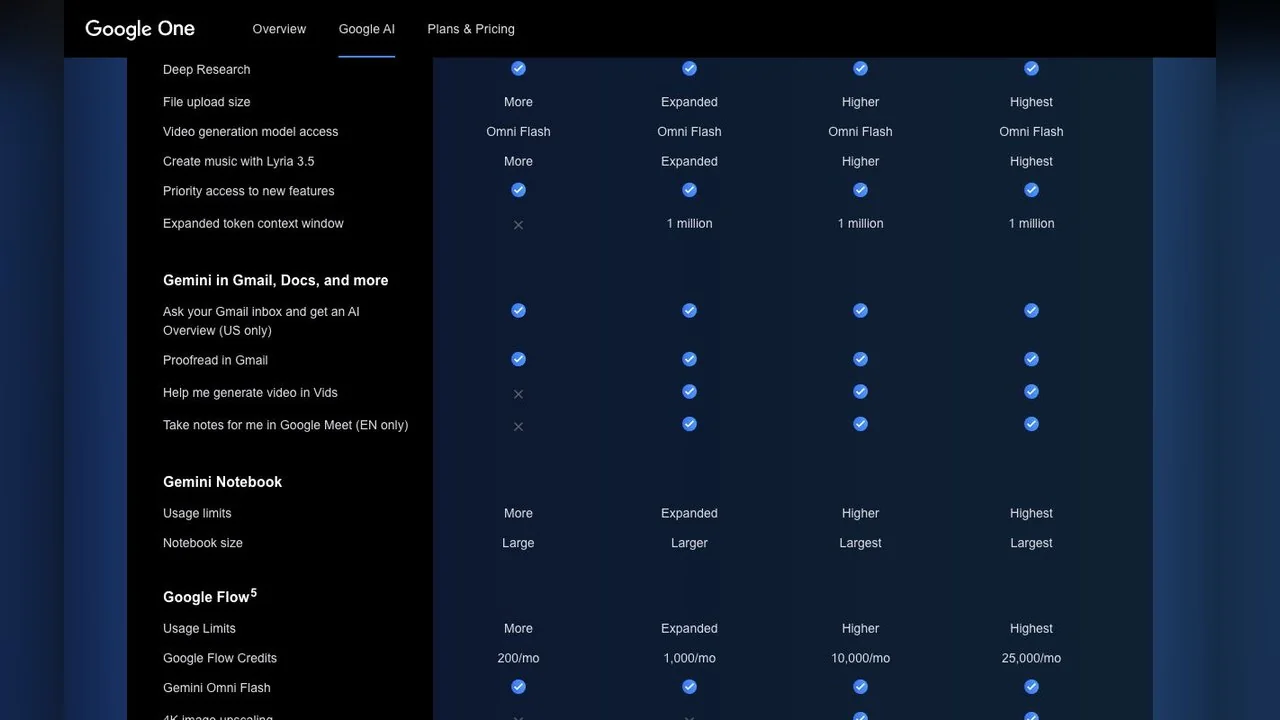Click the Vids video checkmark in the last plan column
This screenshot has height=720, width=1280.
[x=1031, y=392]
